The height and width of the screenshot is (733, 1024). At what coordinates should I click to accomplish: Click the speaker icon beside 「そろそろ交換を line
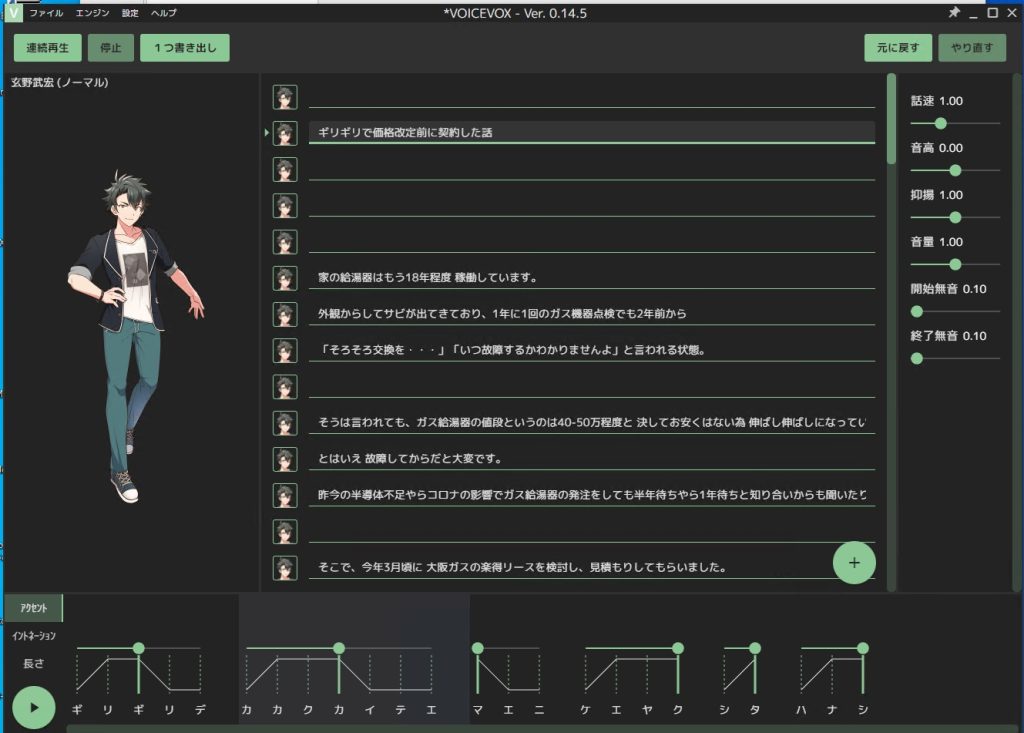tap(285, 351)
